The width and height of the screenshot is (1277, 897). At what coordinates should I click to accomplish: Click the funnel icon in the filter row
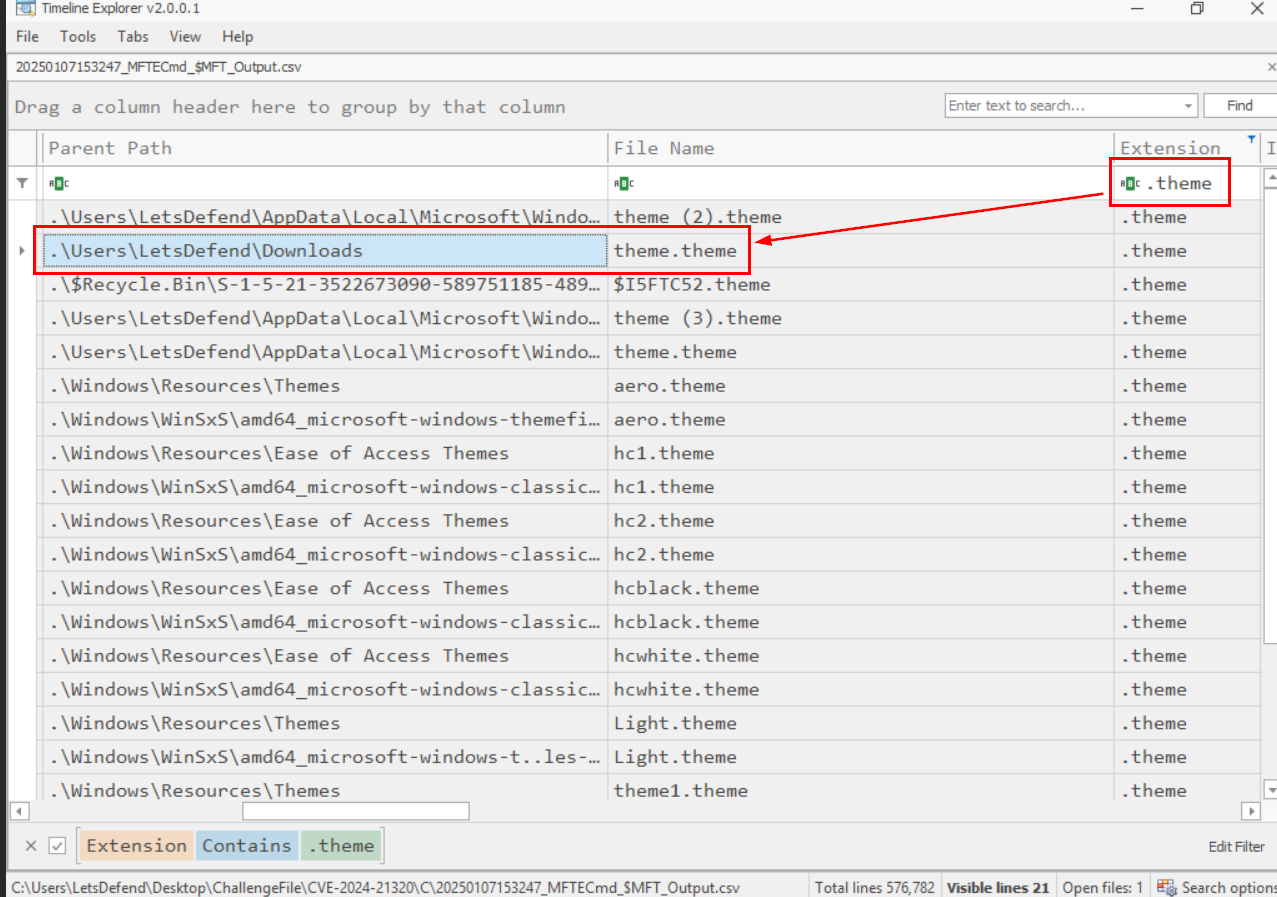pos(22,184)
